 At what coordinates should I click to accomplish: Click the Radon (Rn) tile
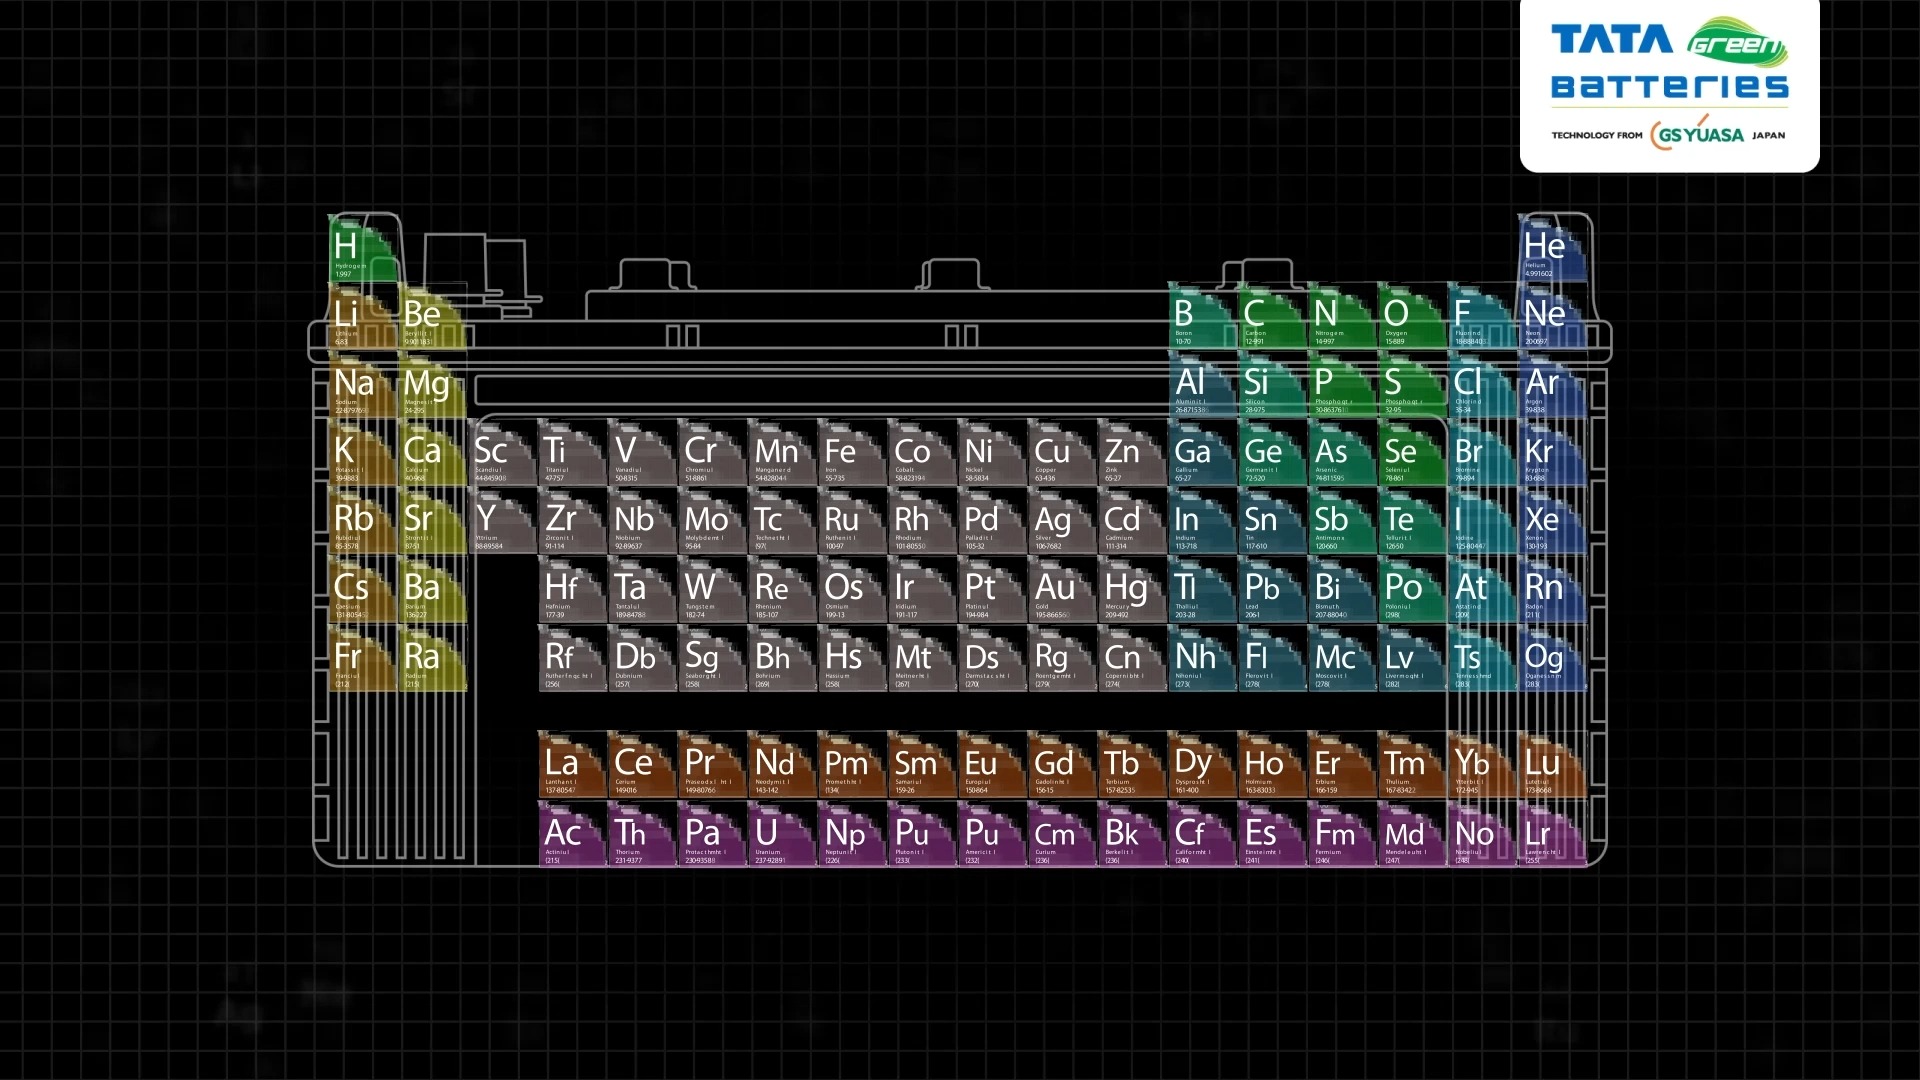coord(1552,589)
